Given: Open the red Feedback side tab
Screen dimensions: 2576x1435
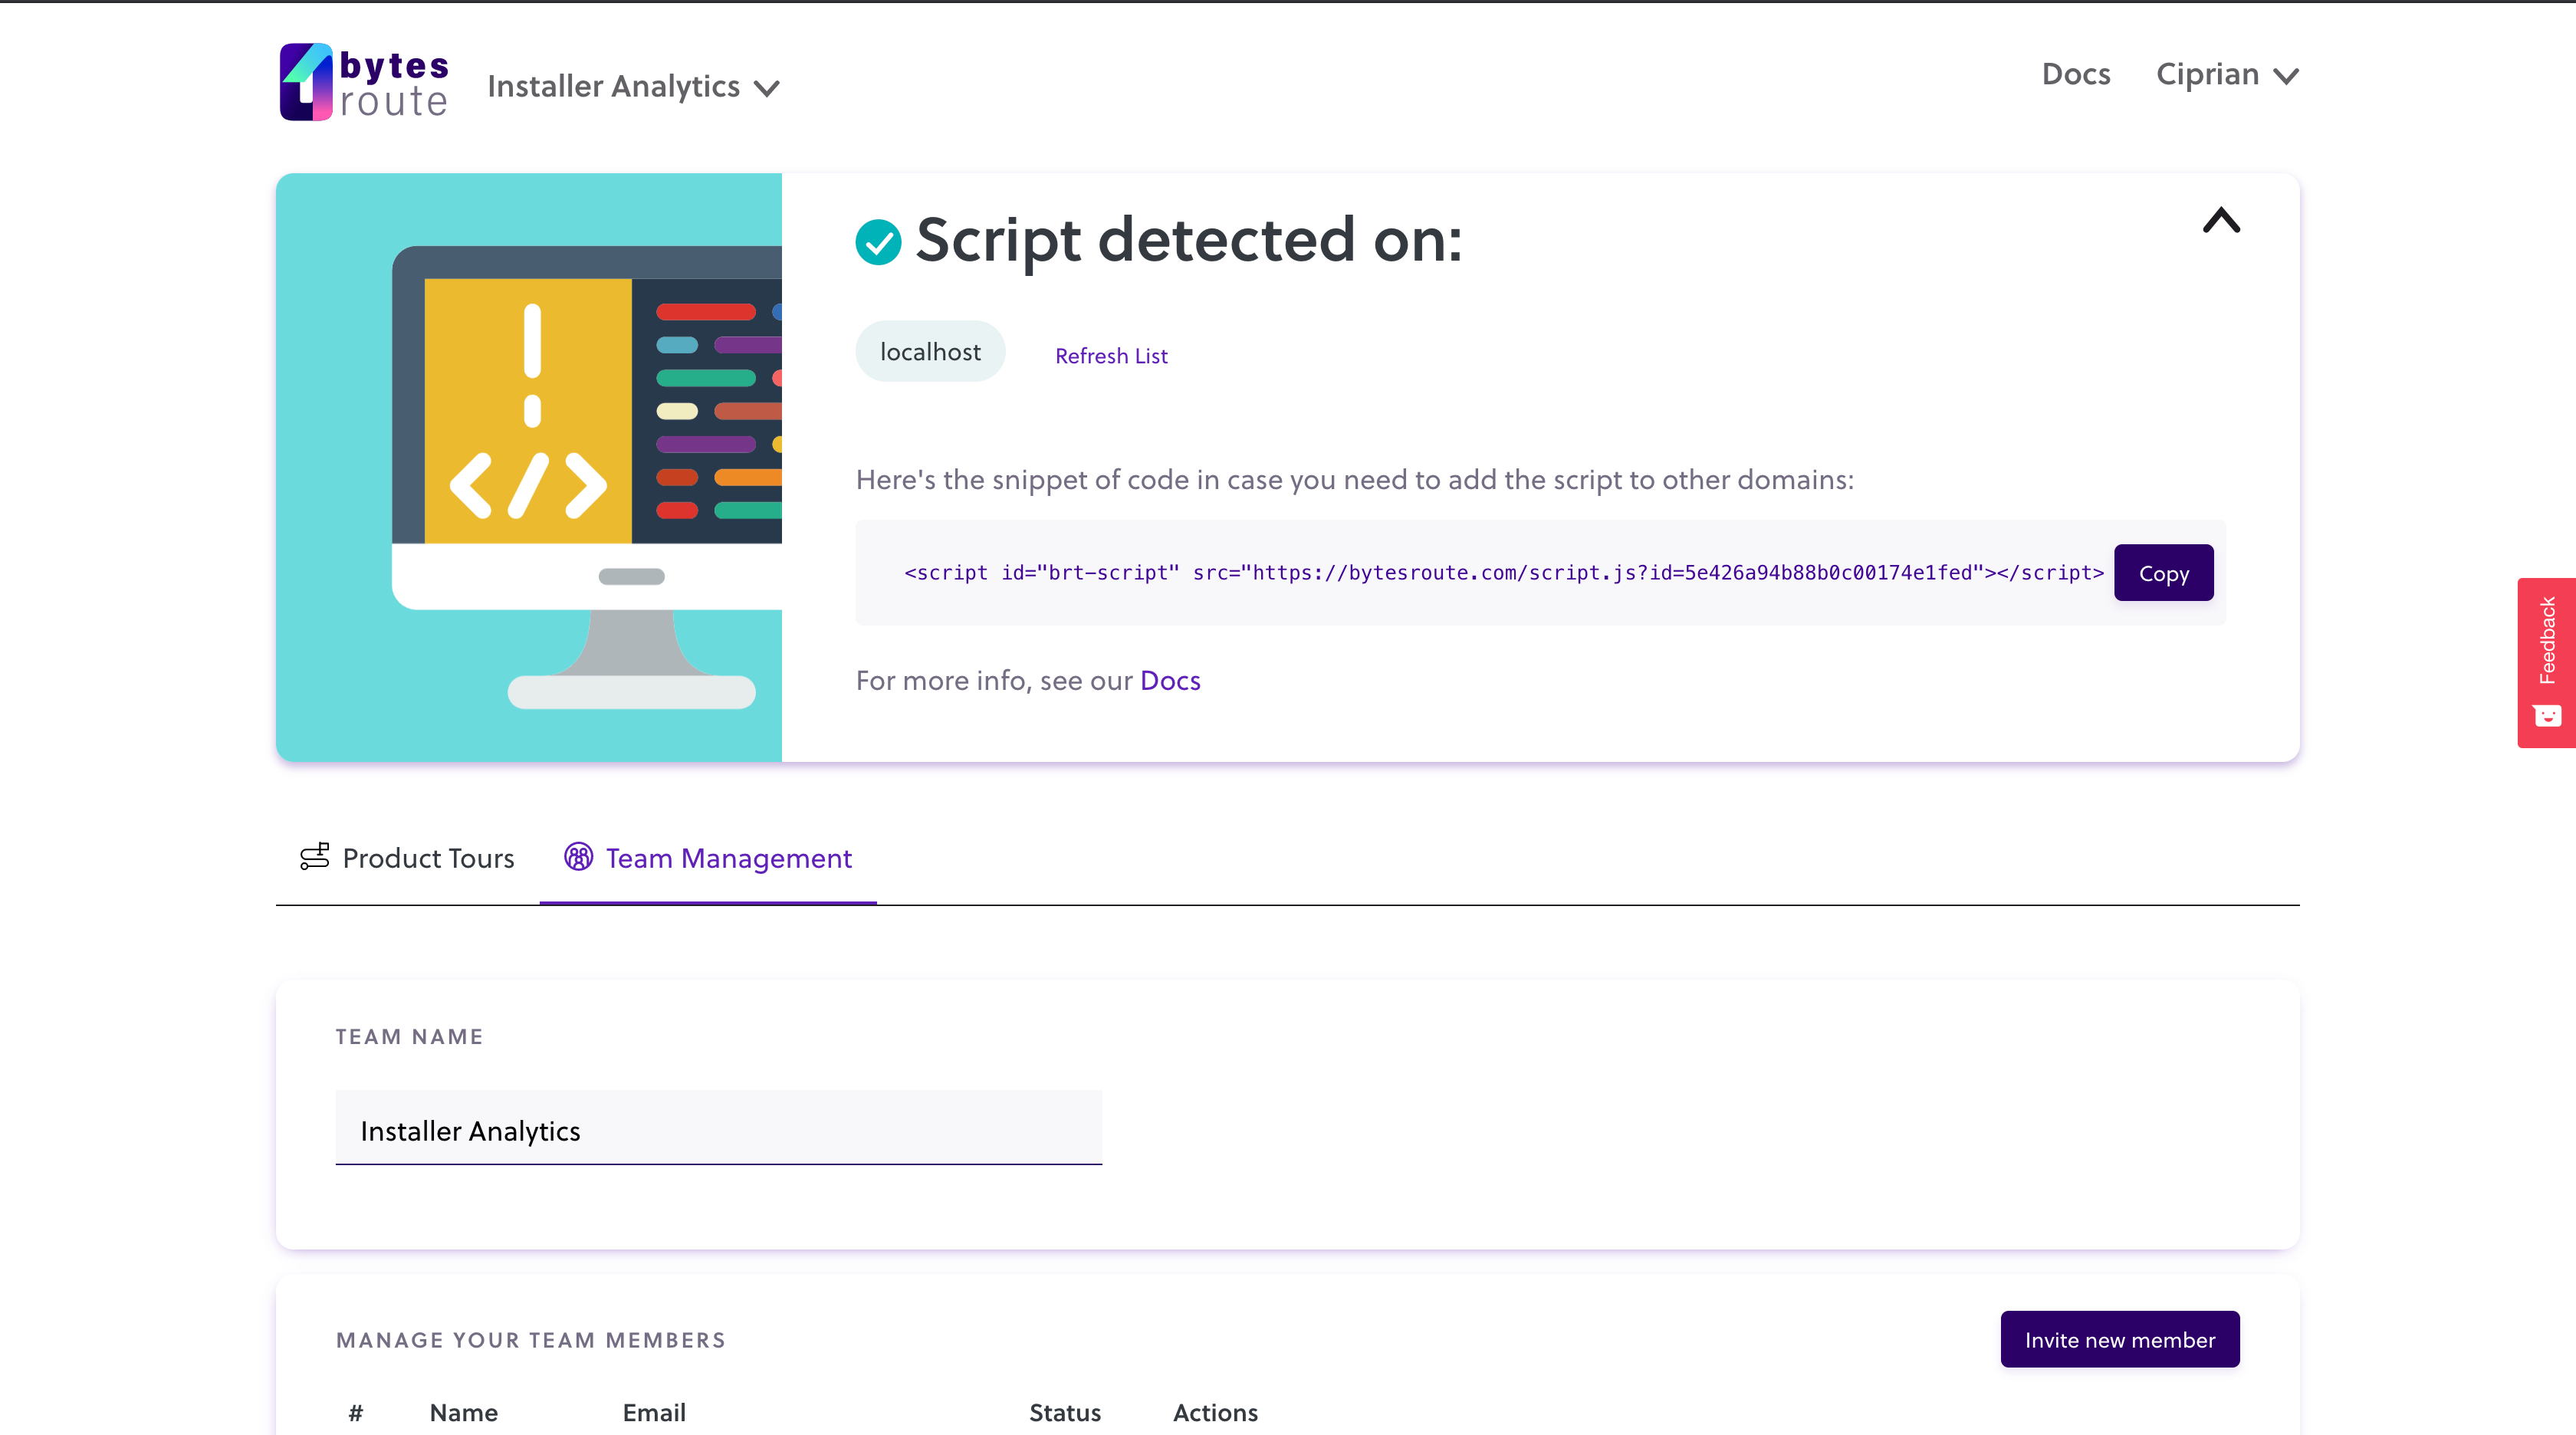Looking at the screenshot, I should [x=2546, y=640].
